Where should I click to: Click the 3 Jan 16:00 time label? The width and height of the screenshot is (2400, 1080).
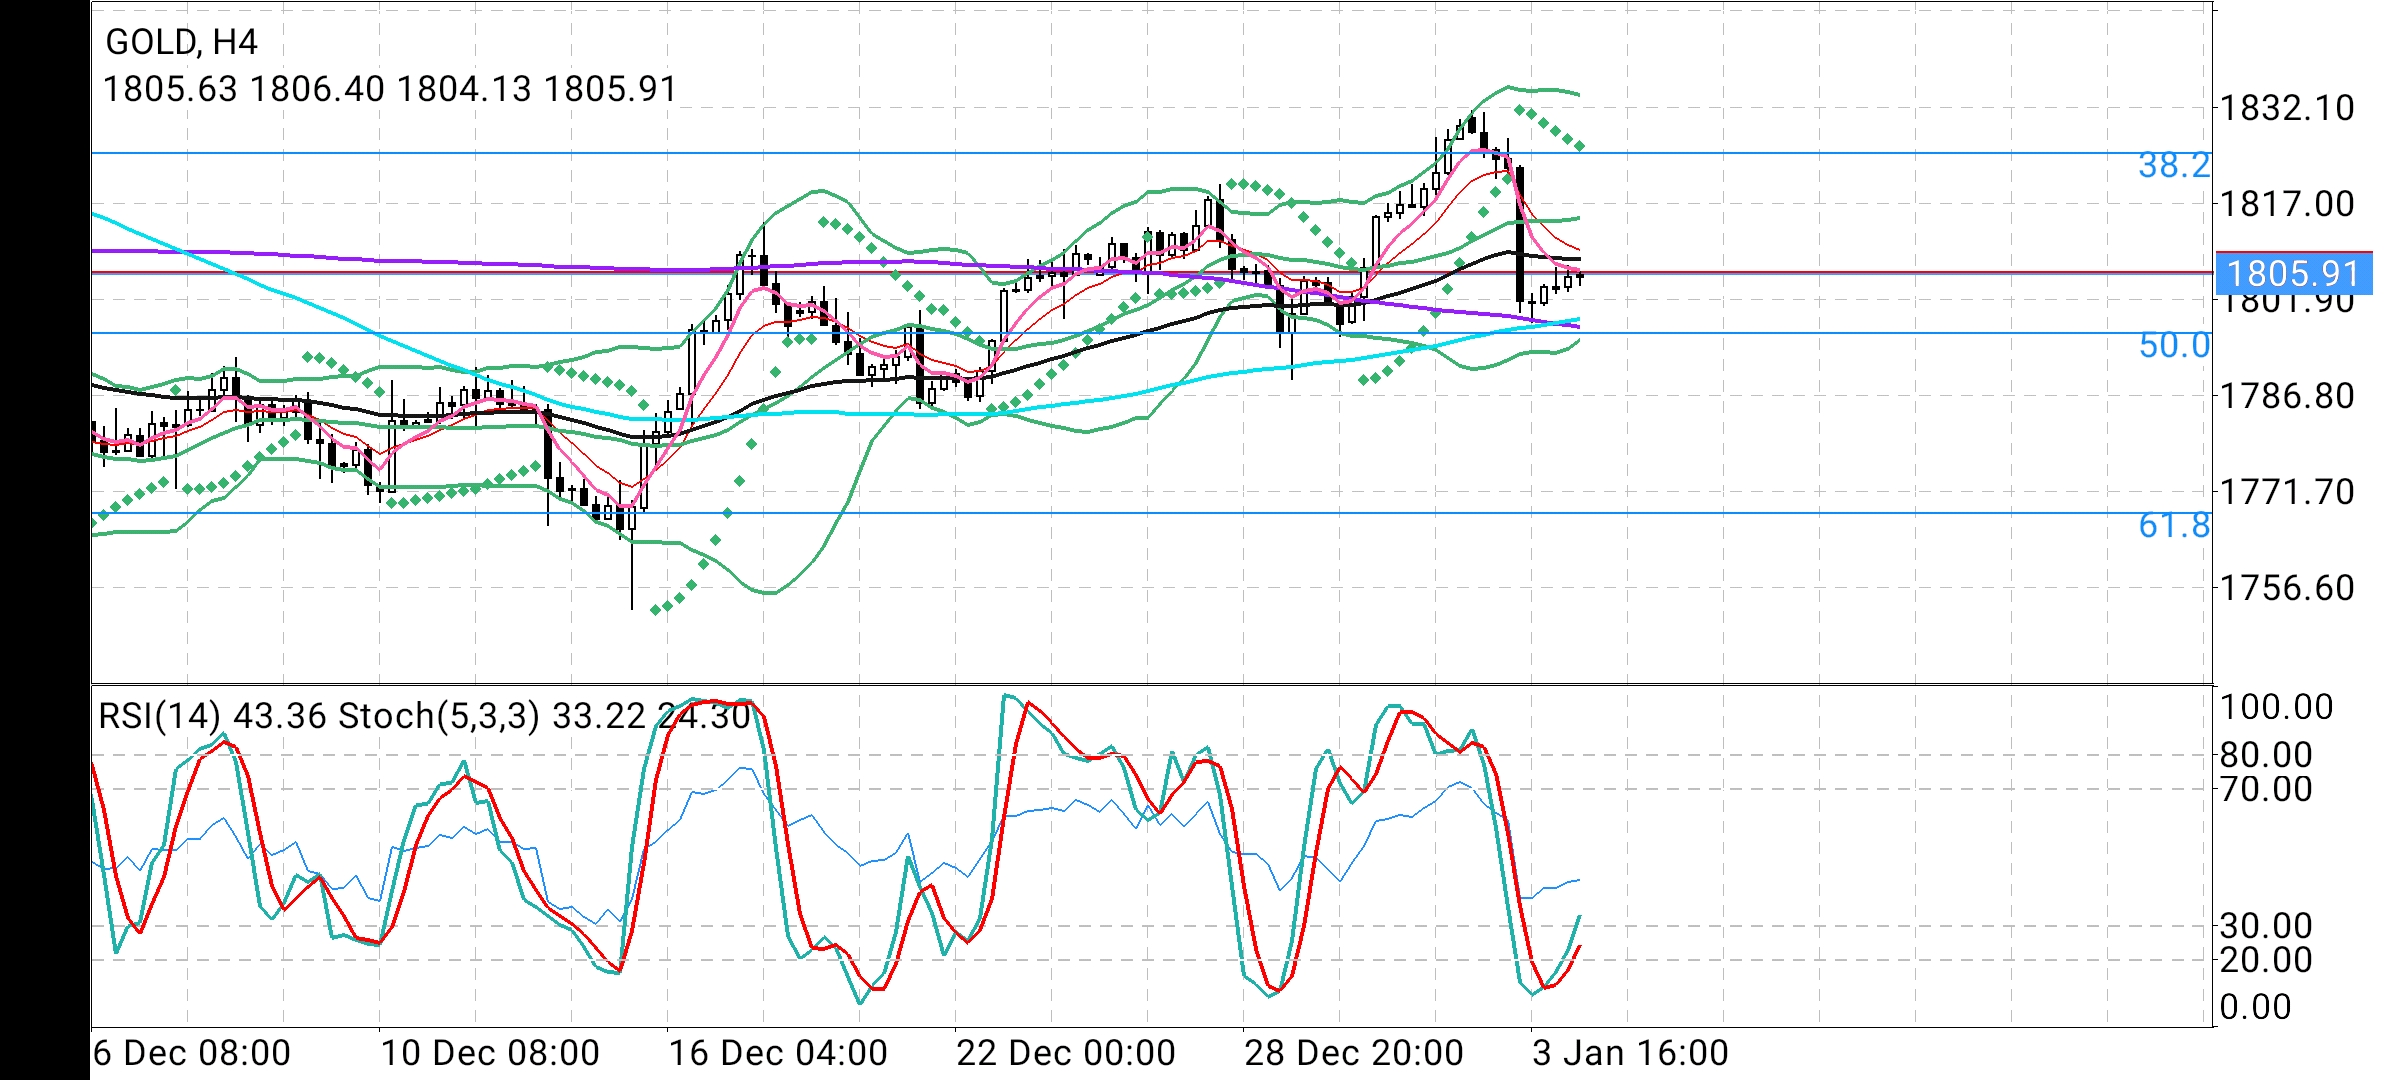pos(1630,1053)
